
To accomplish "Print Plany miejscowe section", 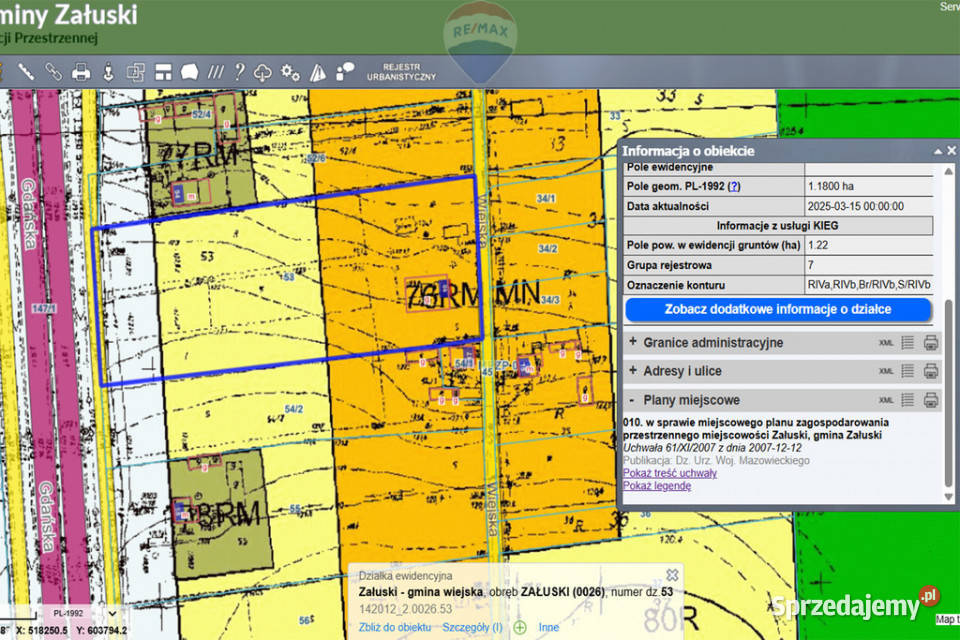I will [x=931, y=399].
